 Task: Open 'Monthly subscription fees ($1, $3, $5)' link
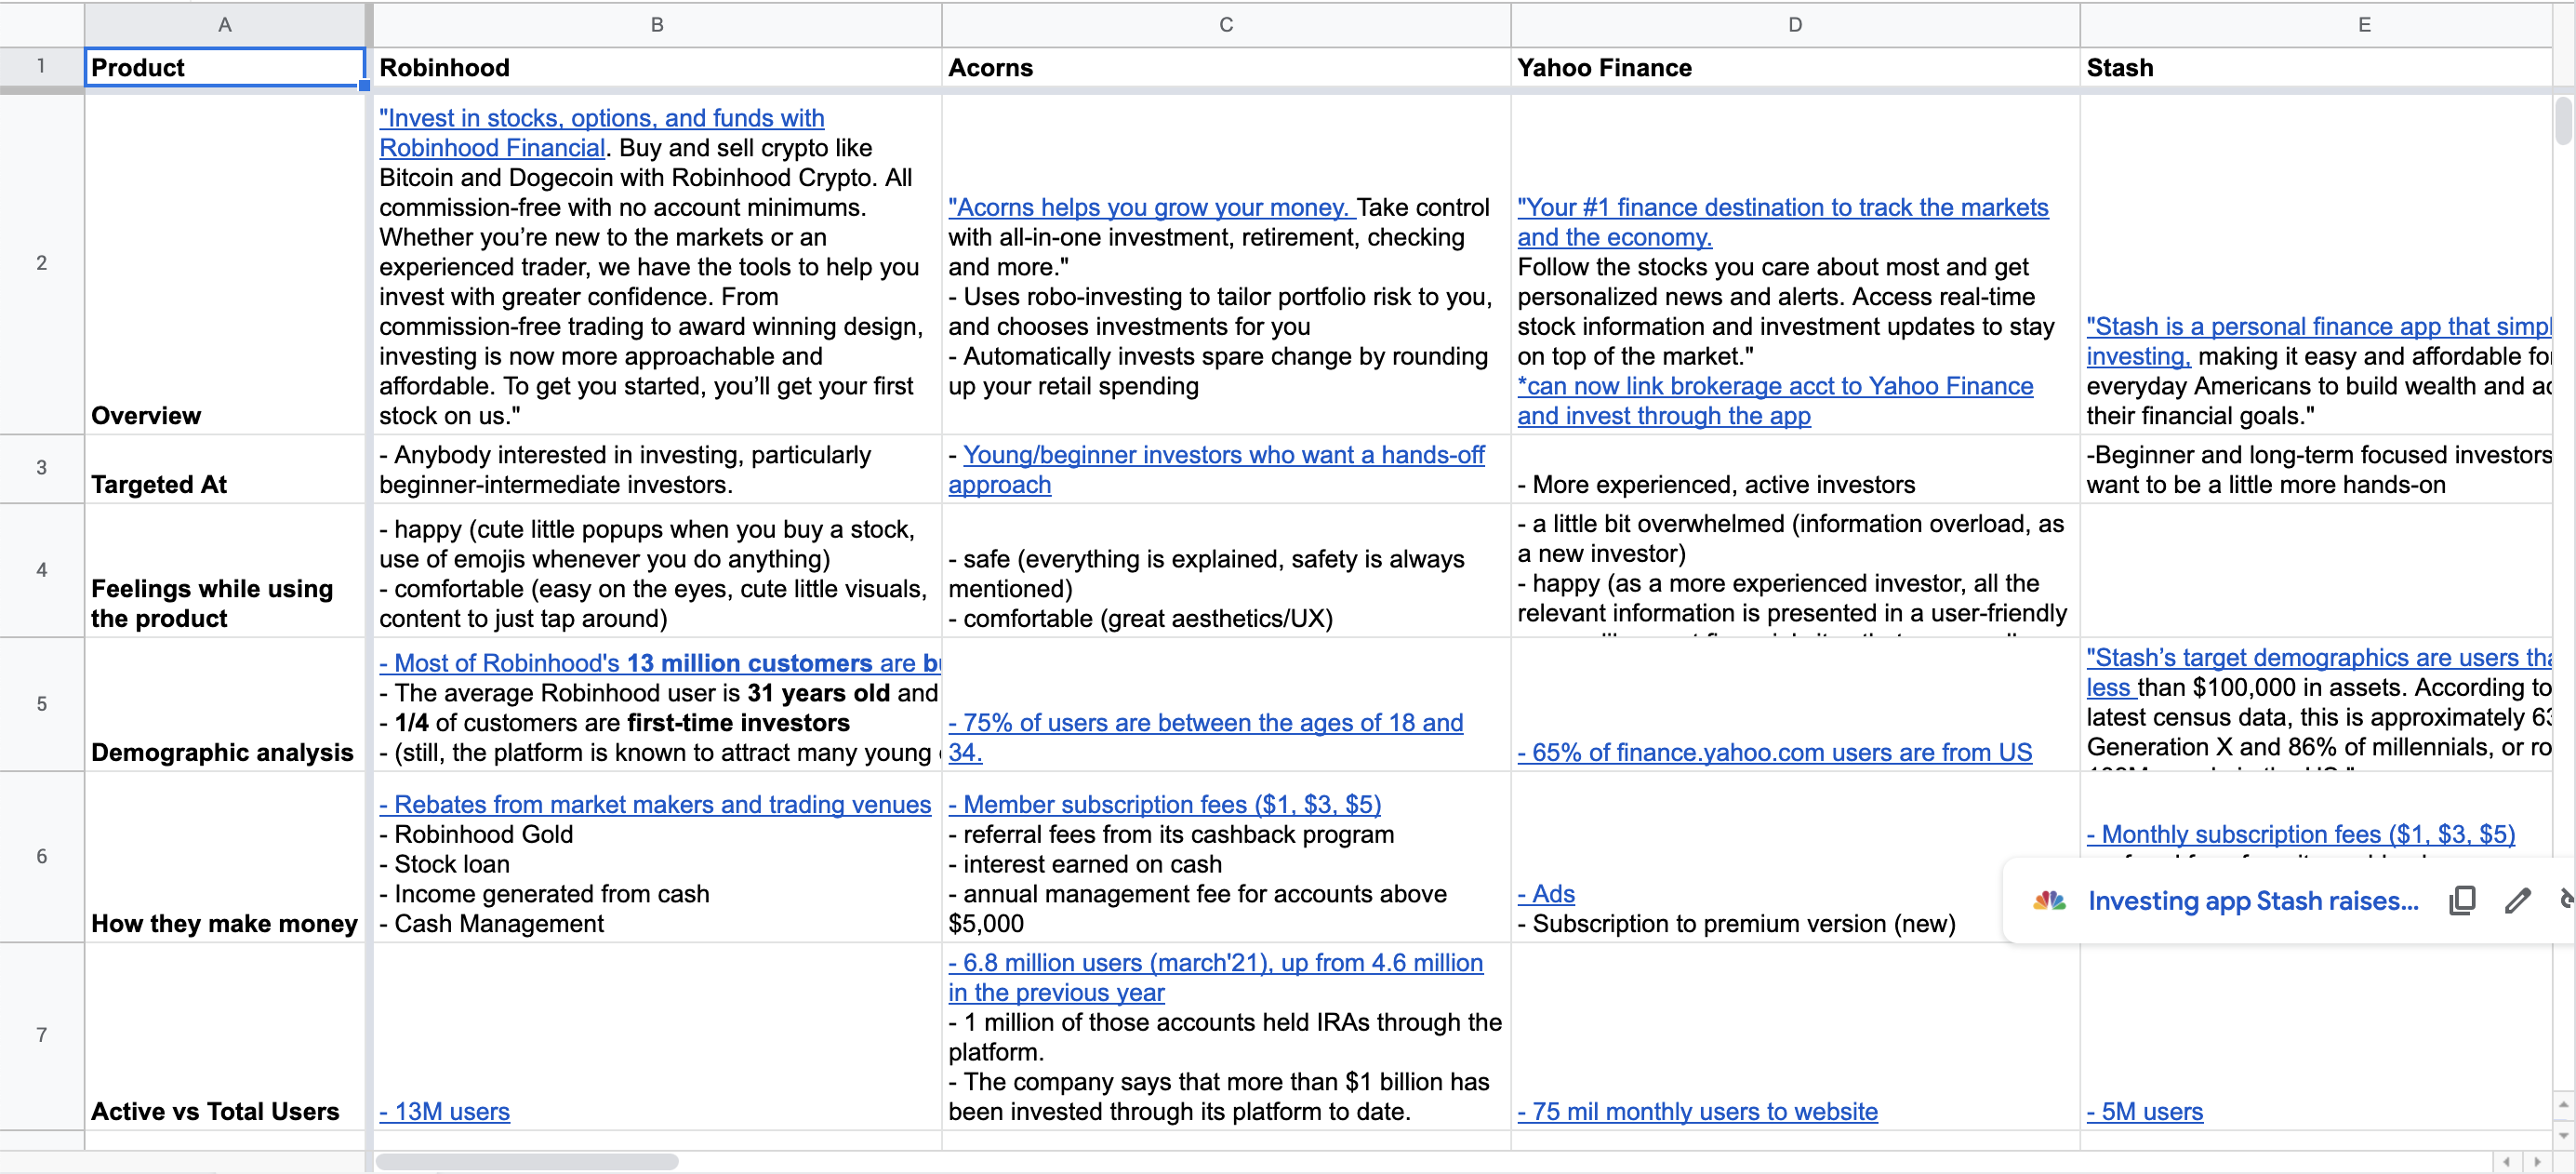(2300, 834)
